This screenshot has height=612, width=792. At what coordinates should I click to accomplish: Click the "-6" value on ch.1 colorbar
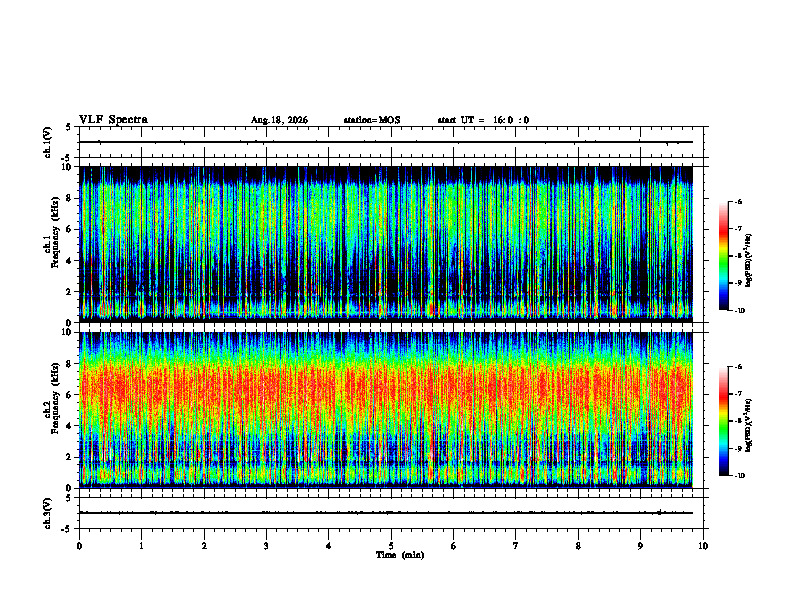739,201
